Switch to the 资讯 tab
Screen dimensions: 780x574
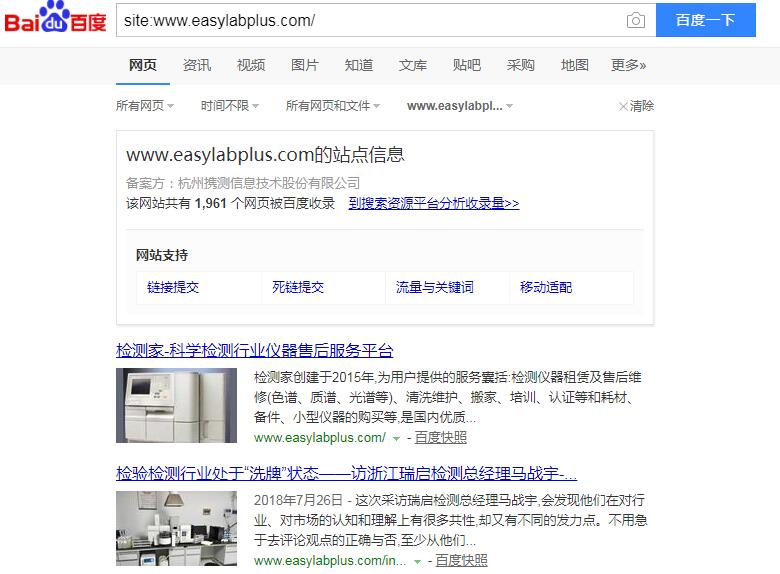[x=197, y=65]
